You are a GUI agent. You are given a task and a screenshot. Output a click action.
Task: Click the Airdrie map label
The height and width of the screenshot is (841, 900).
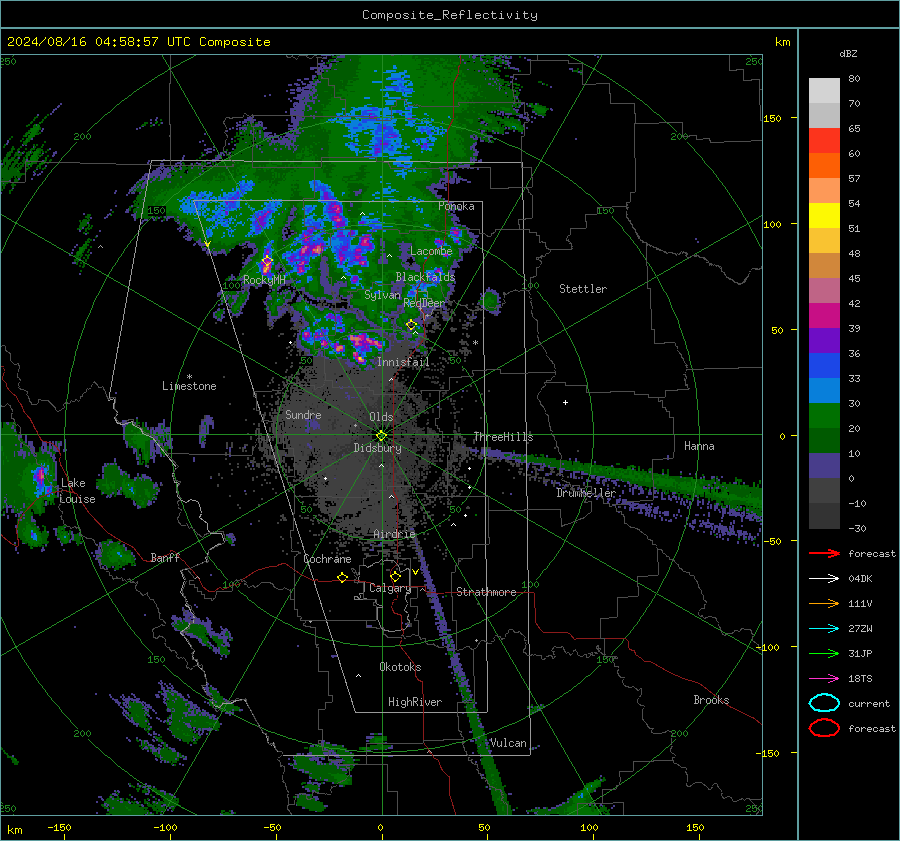pyautogui.click(x=394, y=534)
